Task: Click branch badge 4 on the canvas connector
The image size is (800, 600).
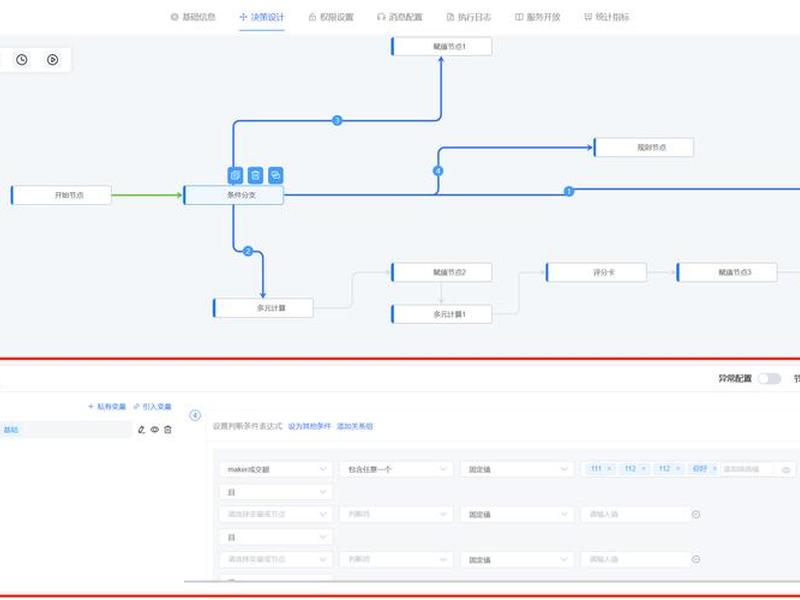Action: (x=438, y=171)
